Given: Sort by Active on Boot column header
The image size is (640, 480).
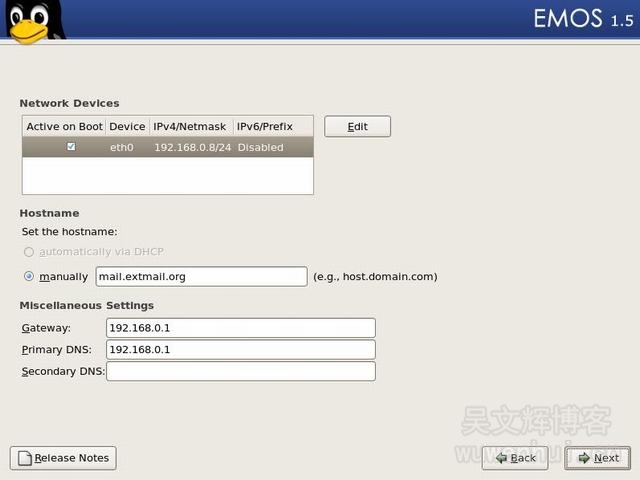Looking at the screenshot, I should [64, 127].
